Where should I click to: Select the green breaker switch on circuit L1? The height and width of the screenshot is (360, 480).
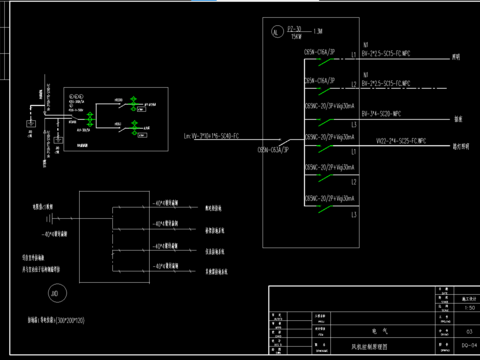[x=326, y=62]
